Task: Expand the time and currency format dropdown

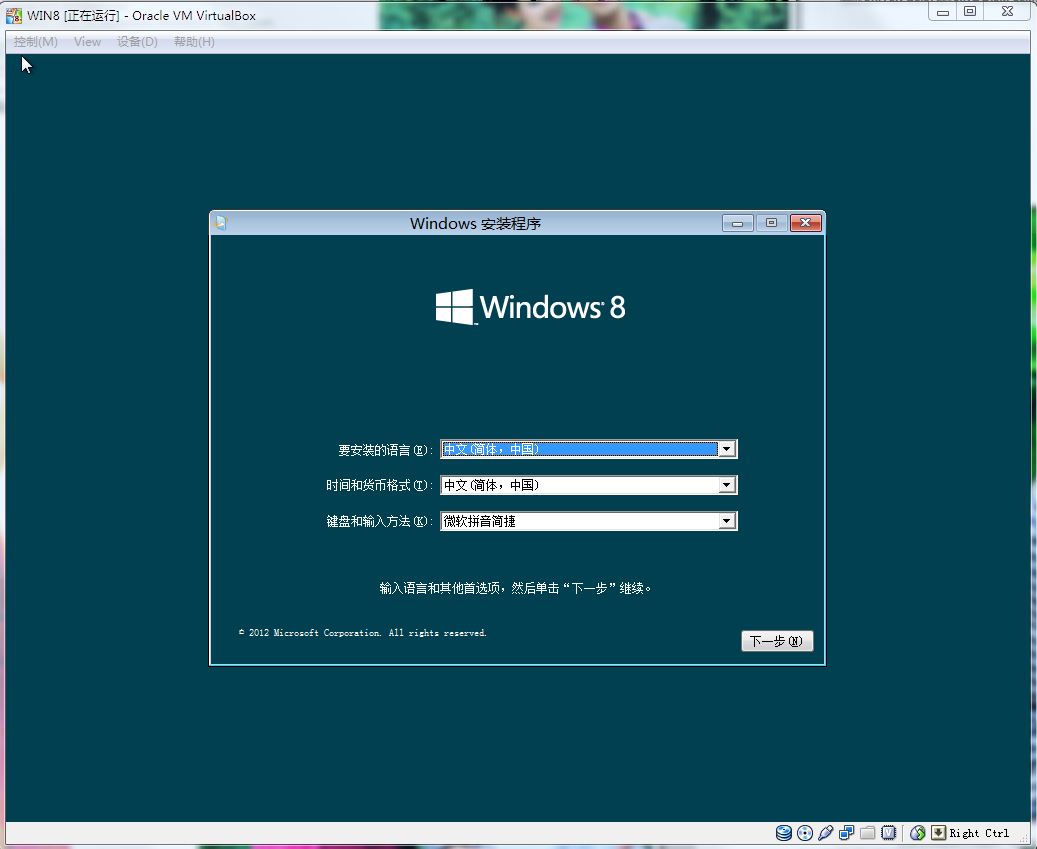Action: tap(727, 485)
